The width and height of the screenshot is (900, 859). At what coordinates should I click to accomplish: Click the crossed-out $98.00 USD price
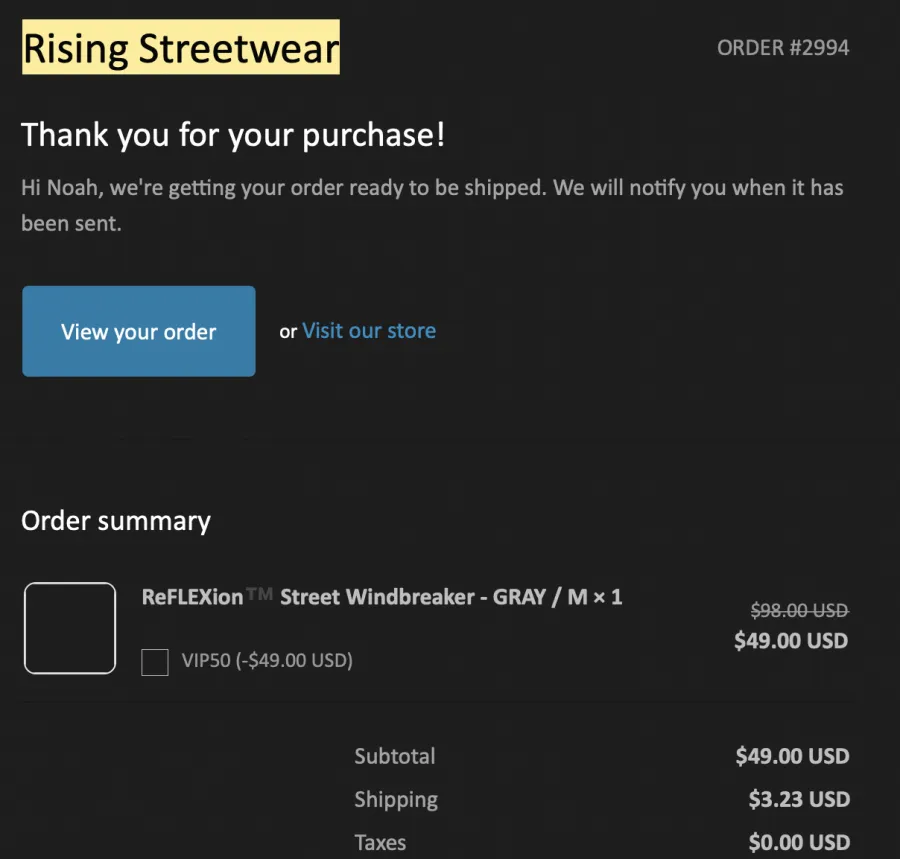pyautogui.click(x=800, y=610)
